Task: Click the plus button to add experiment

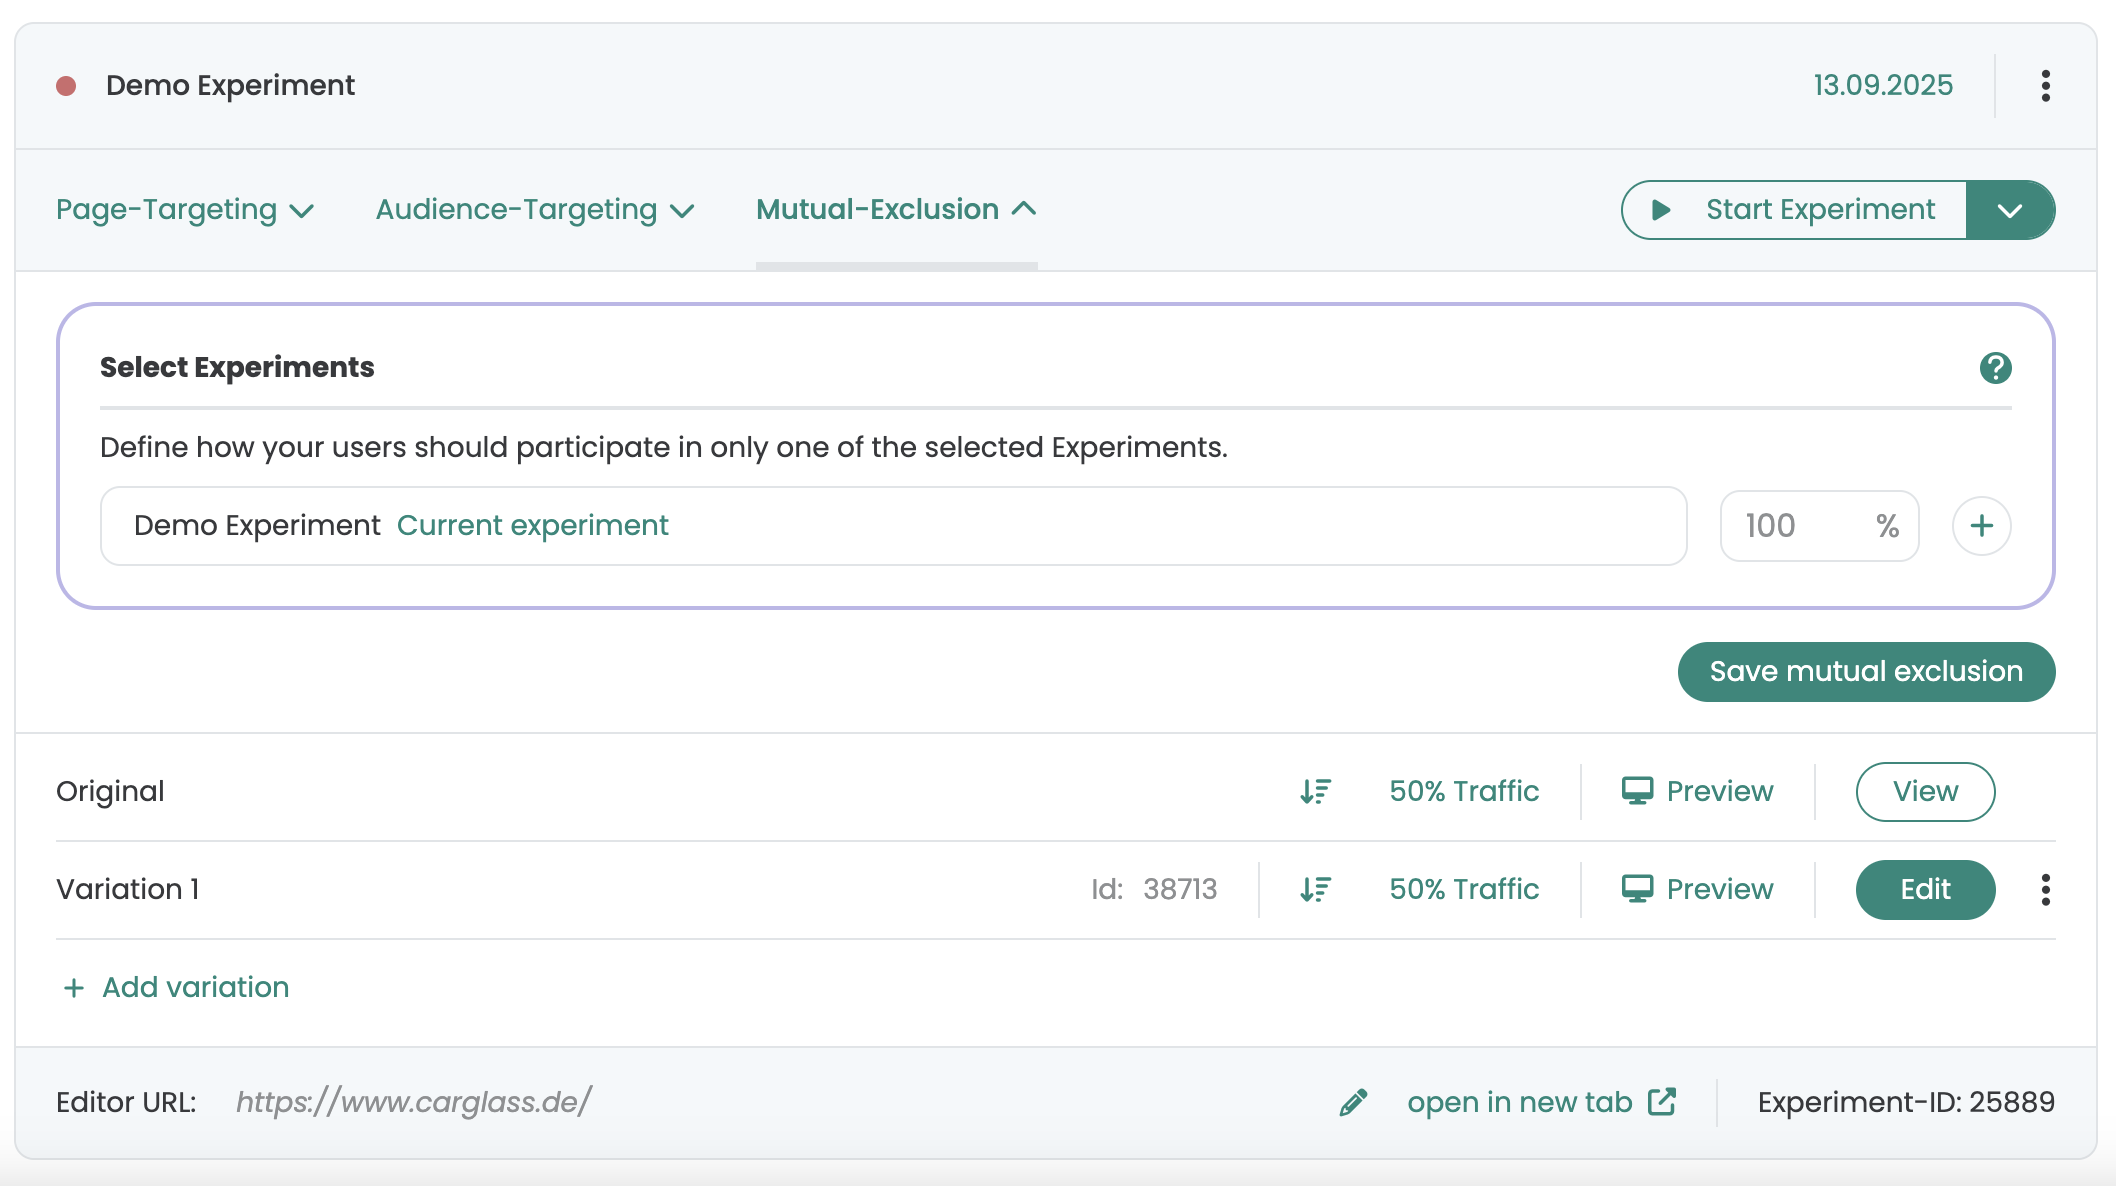Action: coord(1981,526)
